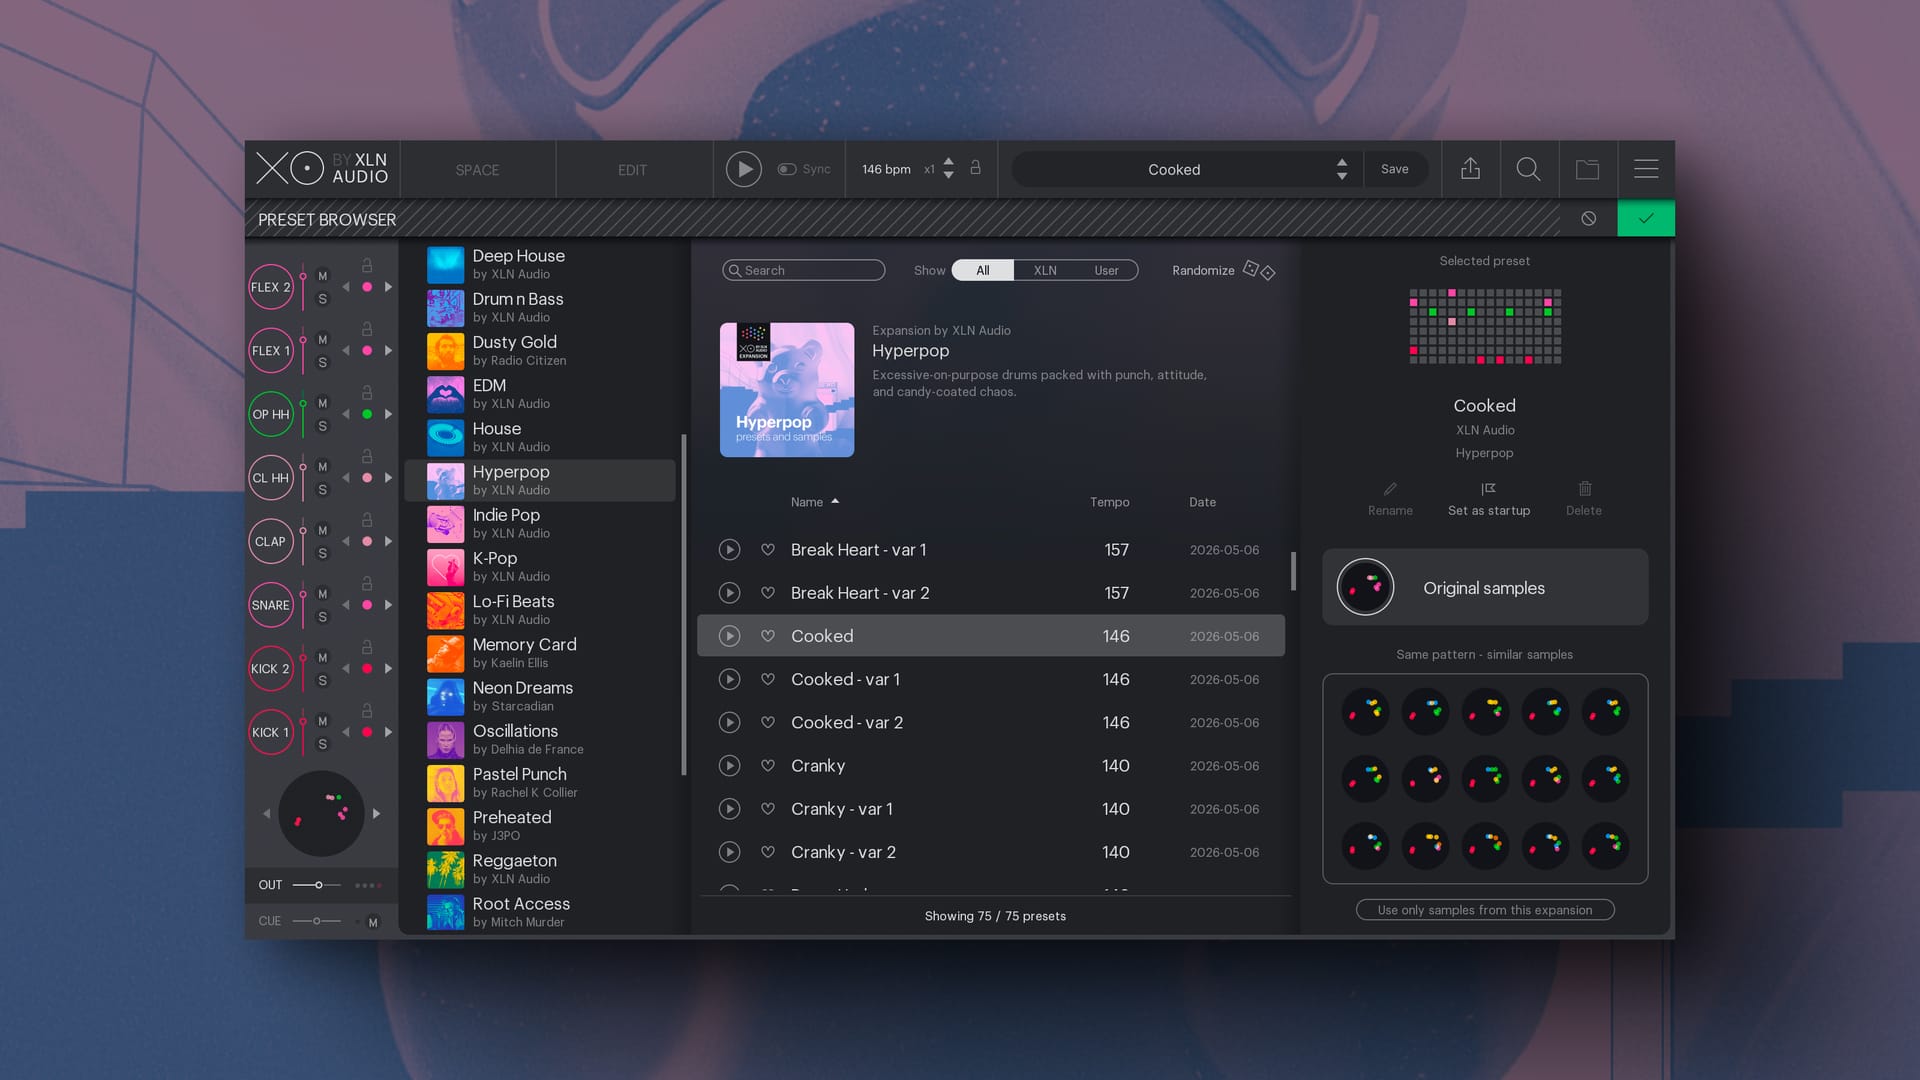1920x1080 pixels.
Task: Preview the Break Heart - var 1 preset
Action: tap(729, 550)
